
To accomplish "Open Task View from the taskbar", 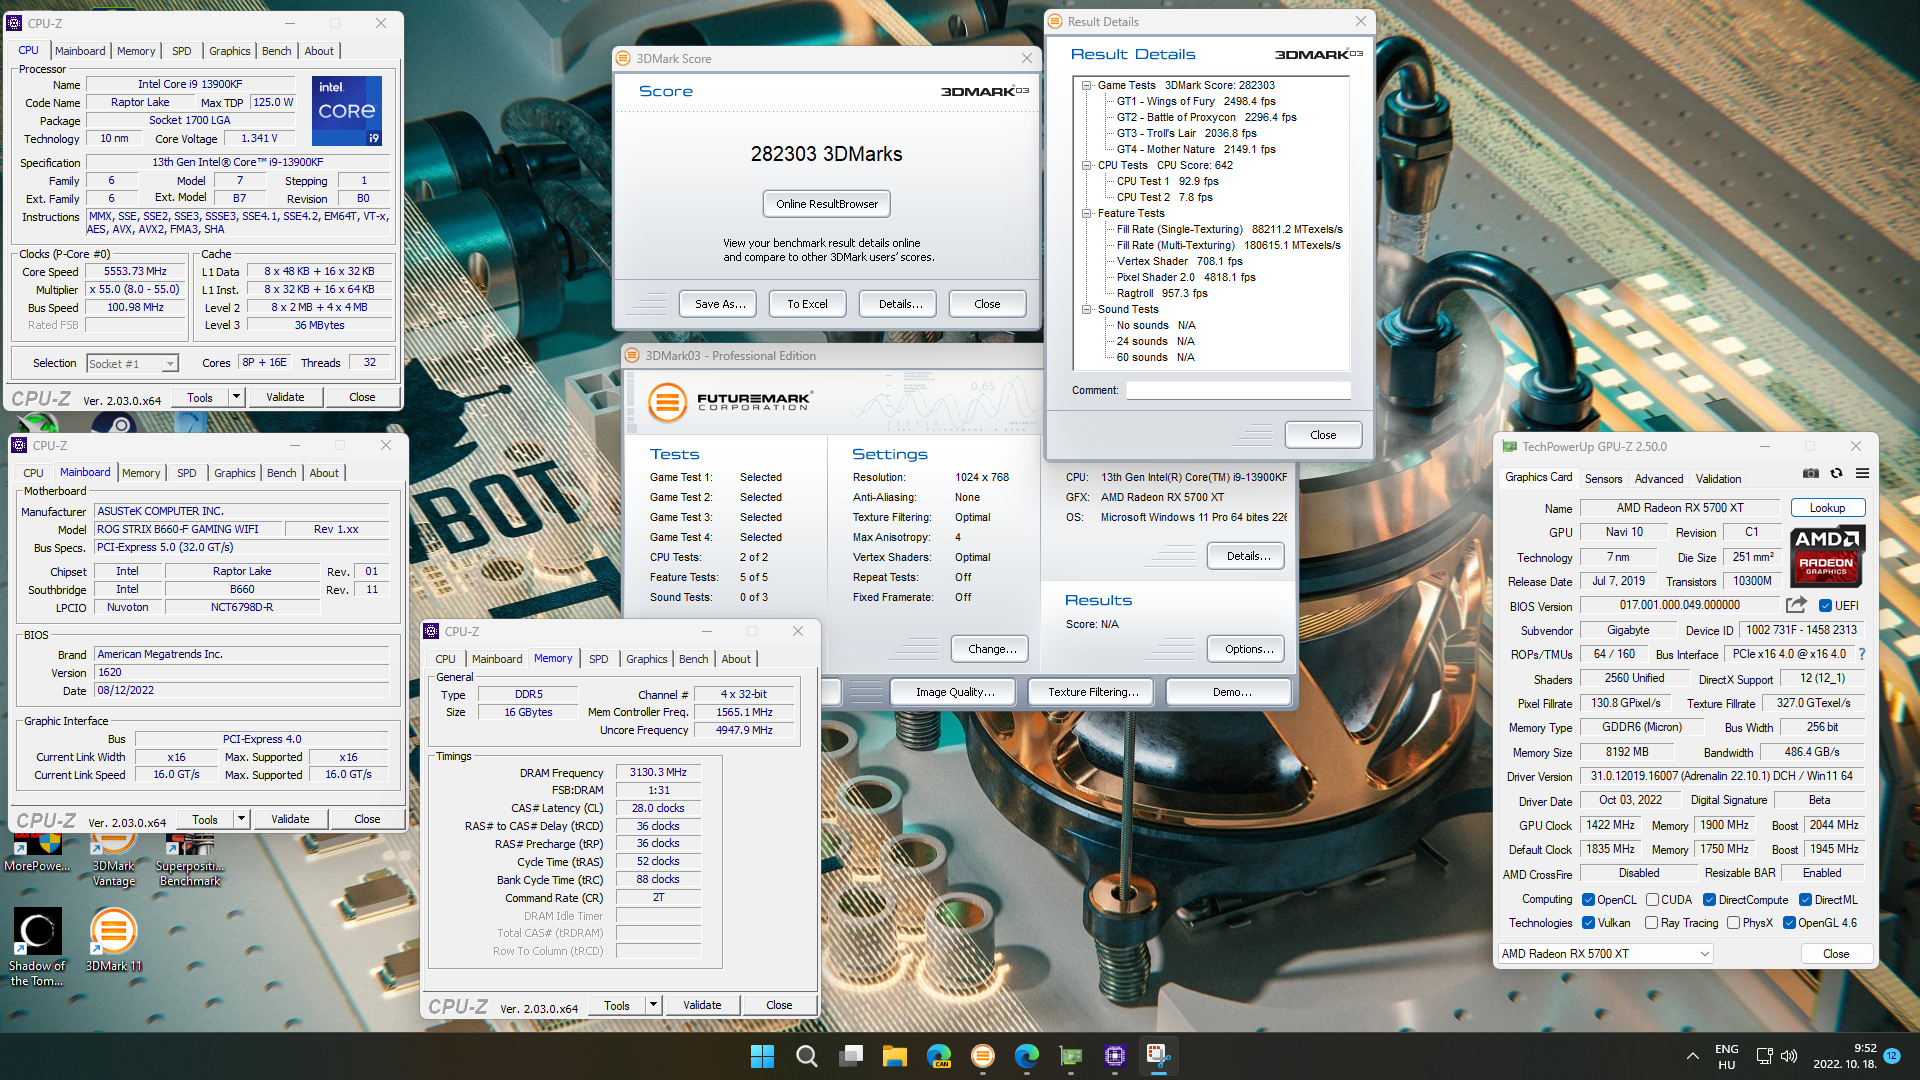I will tap(851, 1056).
